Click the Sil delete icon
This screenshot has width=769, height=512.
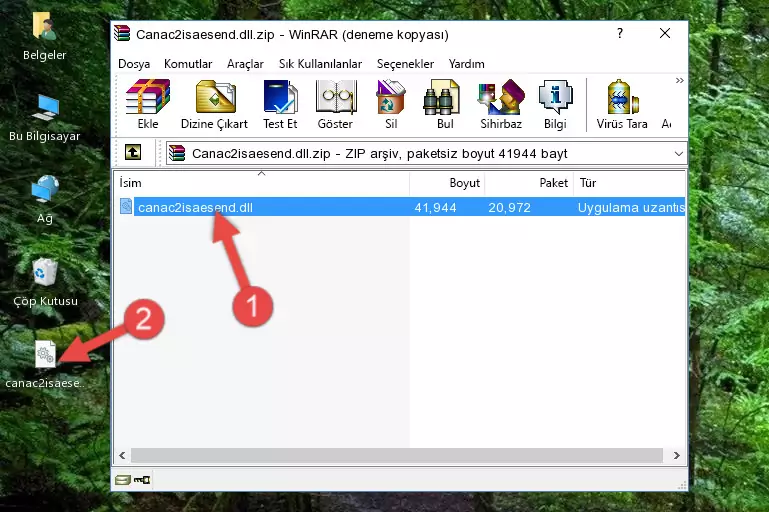point(391,104)
